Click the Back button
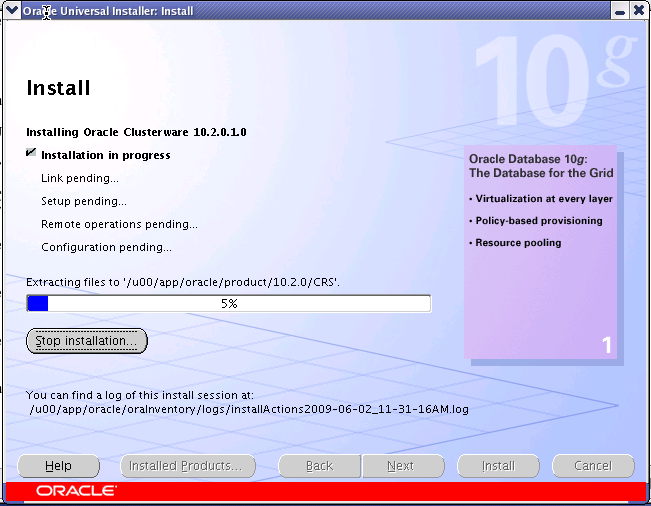This screenshot has width=651, height=506. click(320, 466)
